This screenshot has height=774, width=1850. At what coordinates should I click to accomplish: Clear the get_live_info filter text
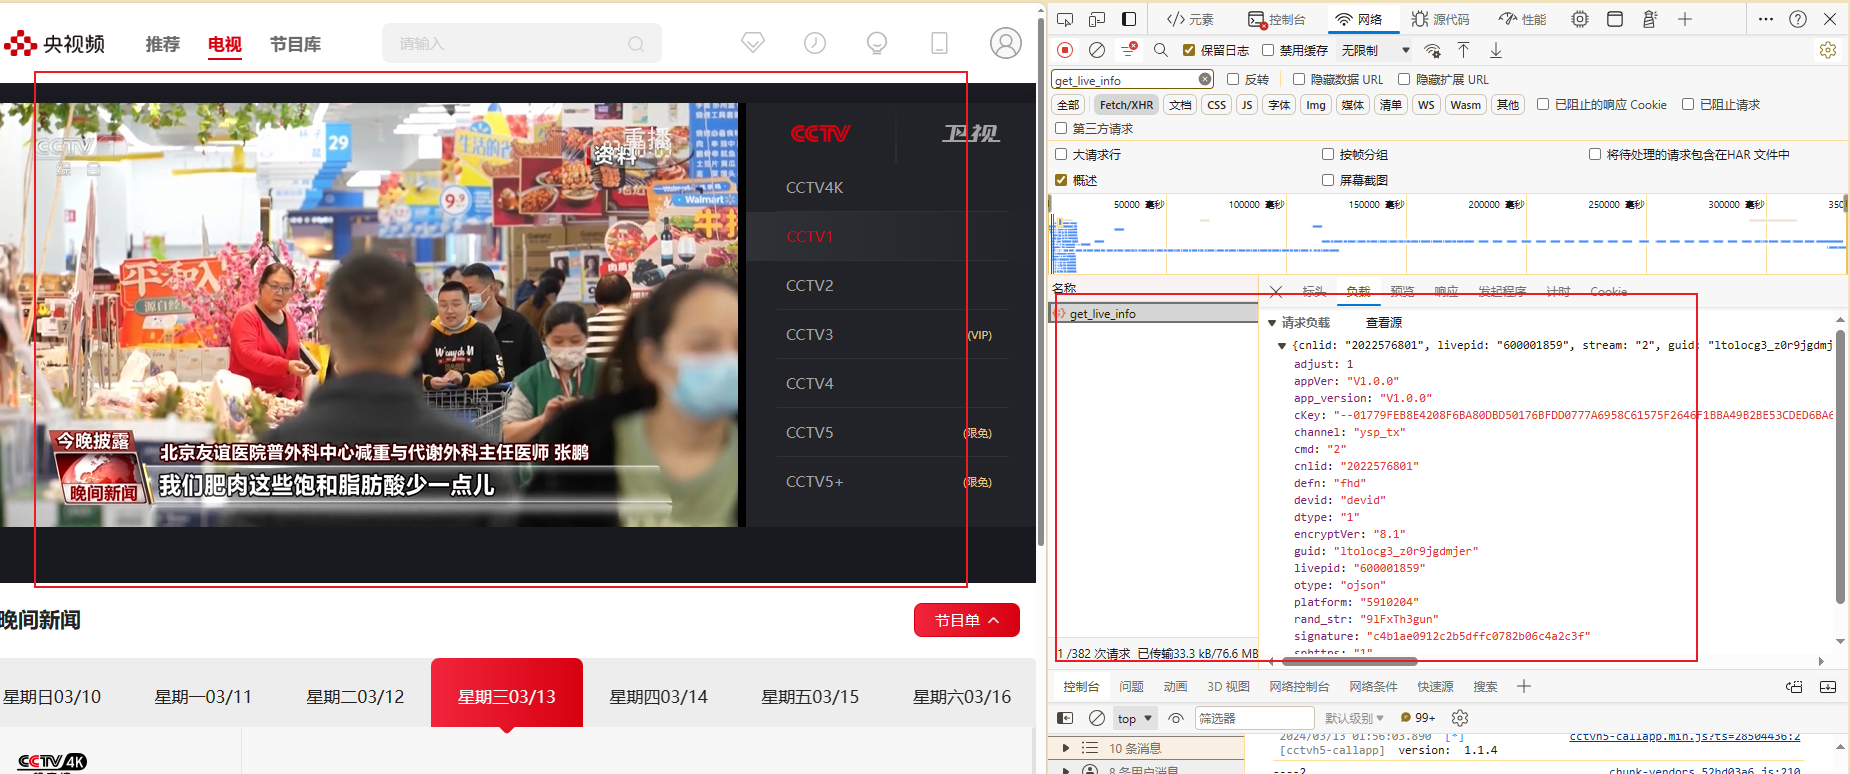1205,79
